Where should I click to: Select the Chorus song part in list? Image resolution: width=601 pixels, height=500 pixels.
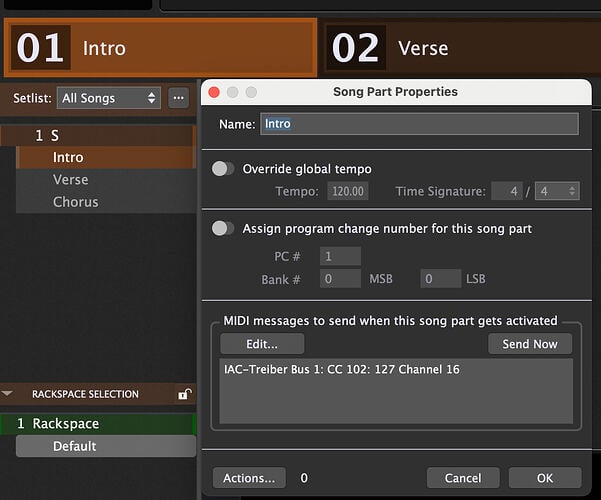pos(75,202)
